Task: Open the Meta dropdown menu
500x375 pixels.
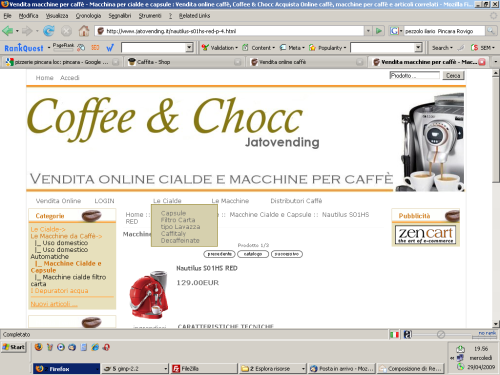Action: click(292, 48)
